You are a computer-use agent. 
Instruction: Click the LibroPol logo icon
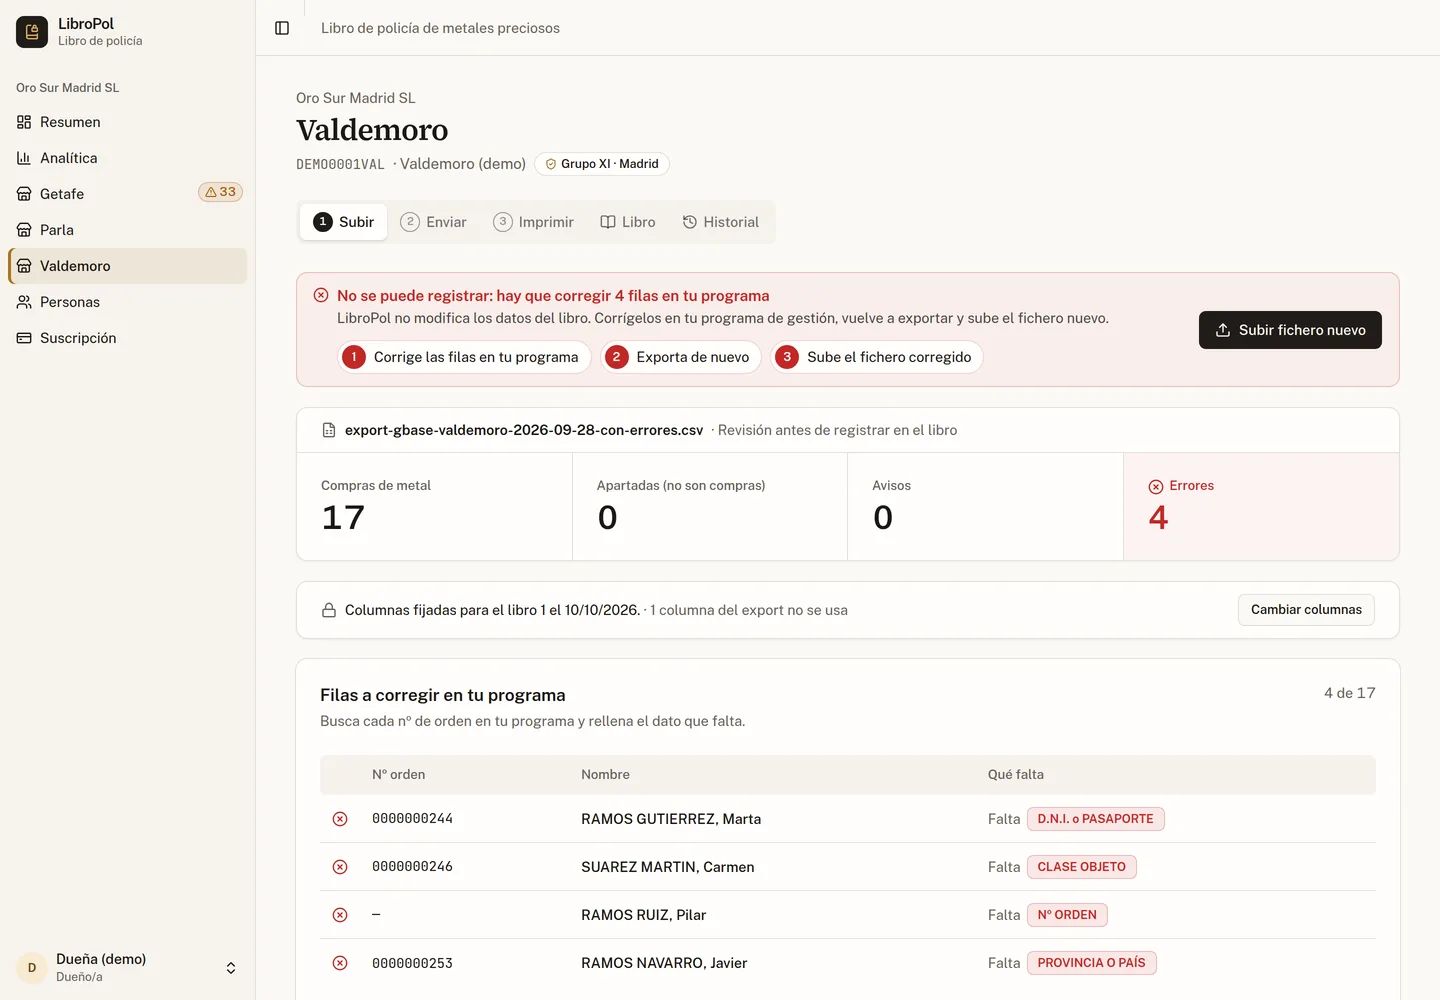click(32, 32)
